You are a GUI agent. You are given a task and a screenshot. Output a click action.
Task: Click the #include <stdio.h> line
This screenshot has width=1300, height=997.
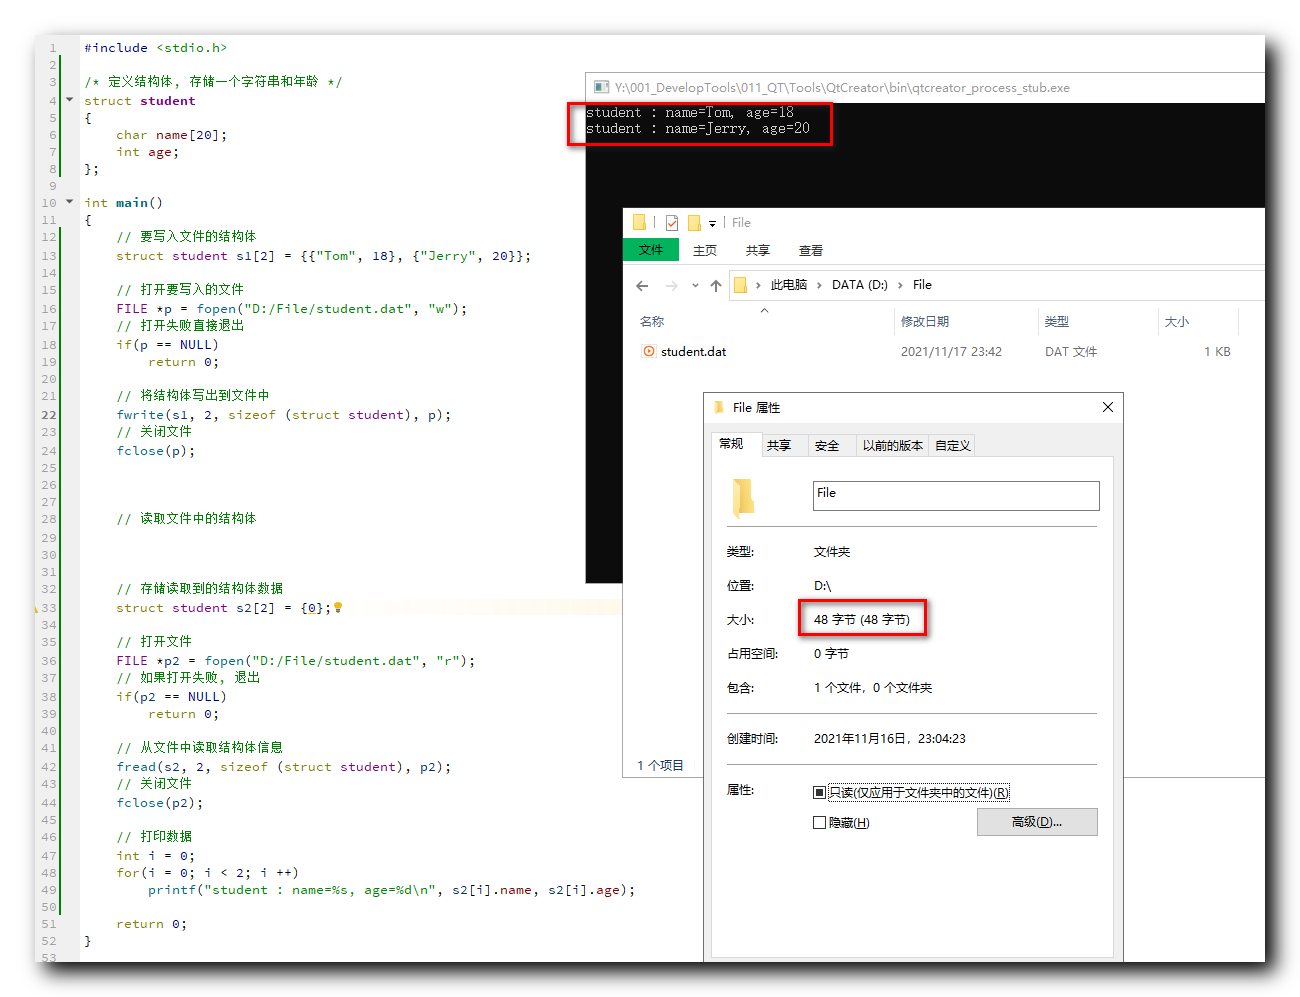(x=156, y=47)
